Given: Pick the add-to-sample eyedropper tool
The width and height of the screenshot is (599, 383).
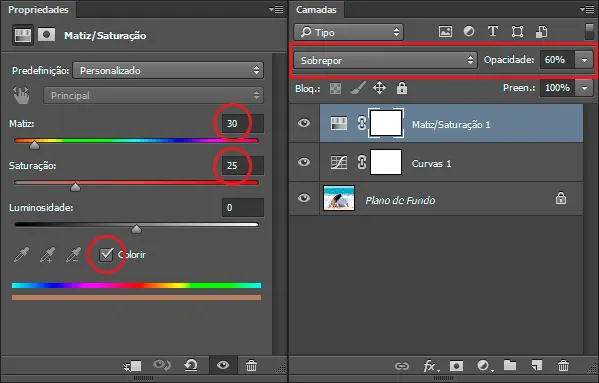Looking at the screenshot, I should 47,255.
